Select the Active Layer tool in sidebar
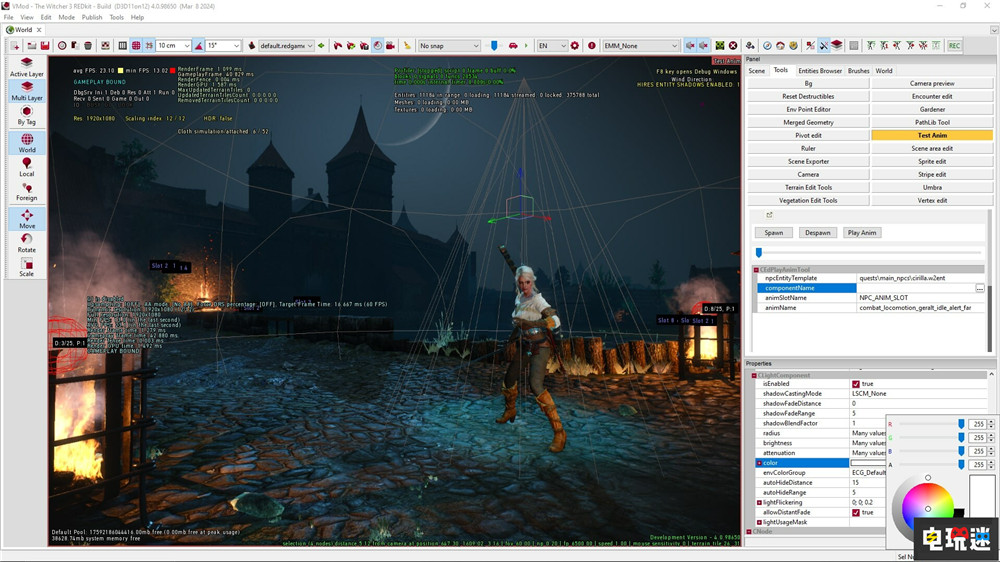Image resolution: width=1000 pixels, height=562 pixels. [x=27, y=67]
